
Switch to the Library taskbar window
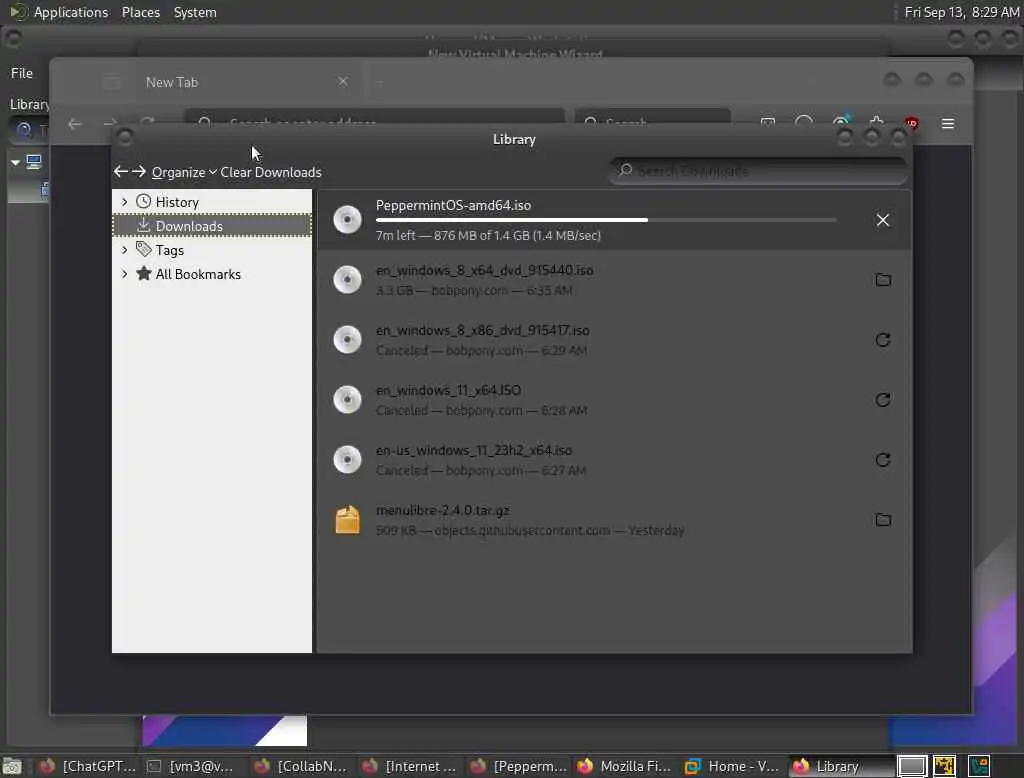click(x=840, y=766)
